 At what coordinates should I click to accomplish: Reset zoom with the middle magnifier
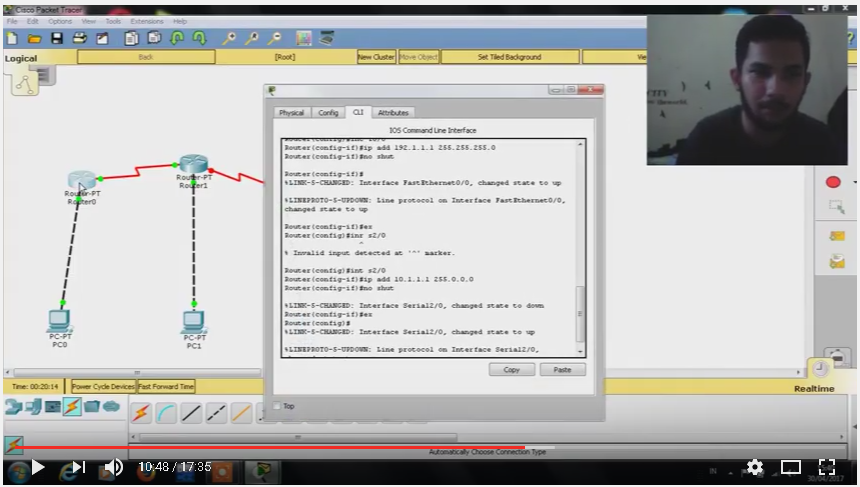252,38
